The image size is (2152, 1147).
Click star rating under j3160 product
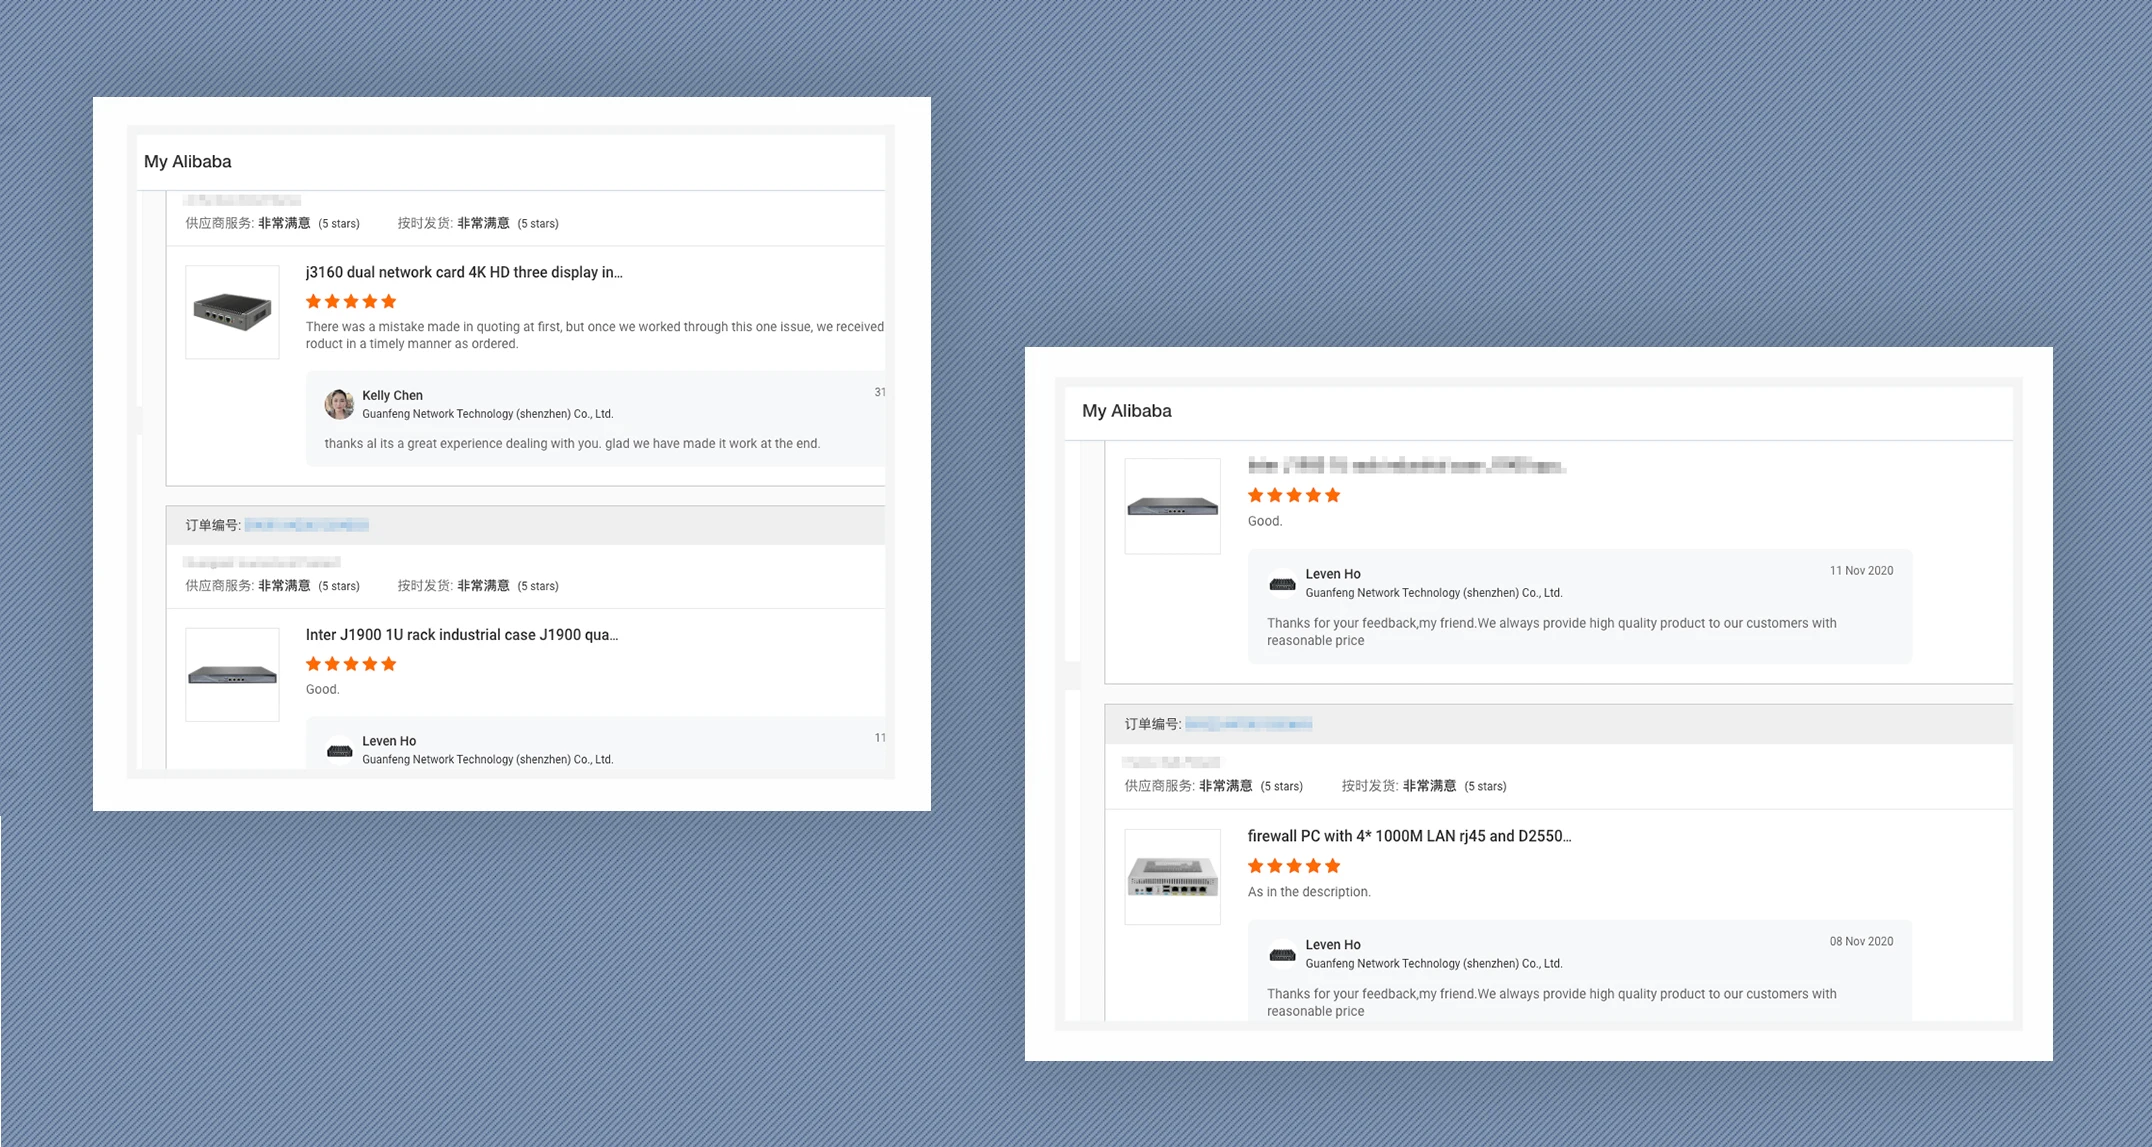[351, 301]
